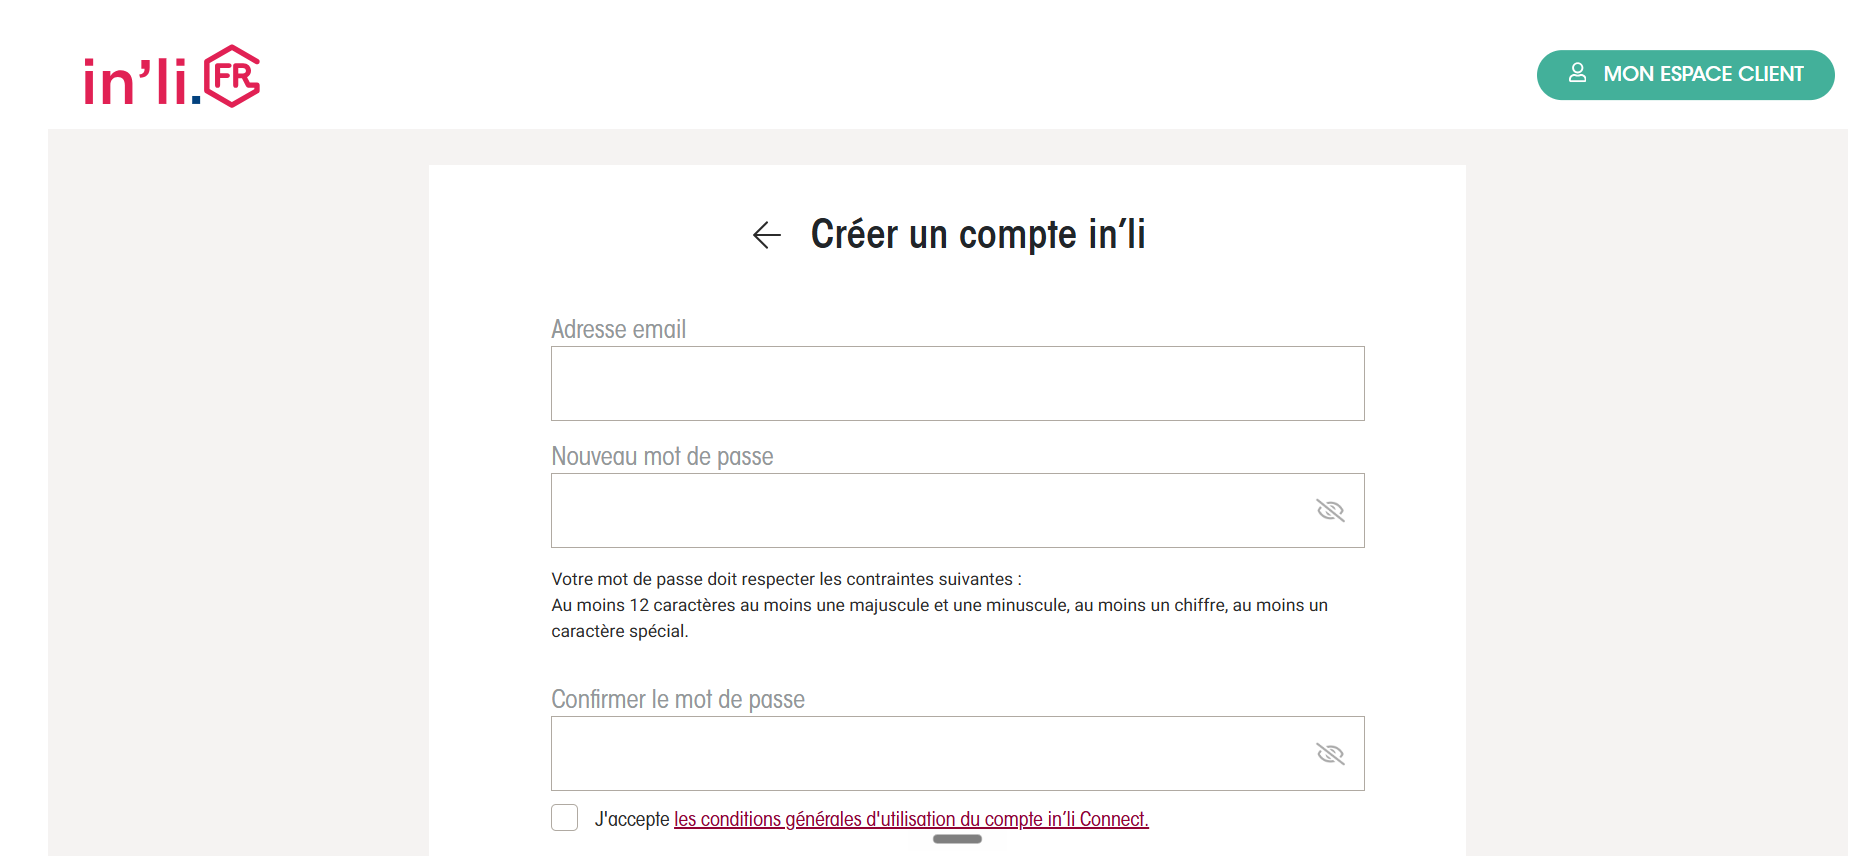Image resolution: width=1874 pixels, height=856 pixels.
Task: Click the 'Confirmer le mot de passe' label
Action: 678,699
